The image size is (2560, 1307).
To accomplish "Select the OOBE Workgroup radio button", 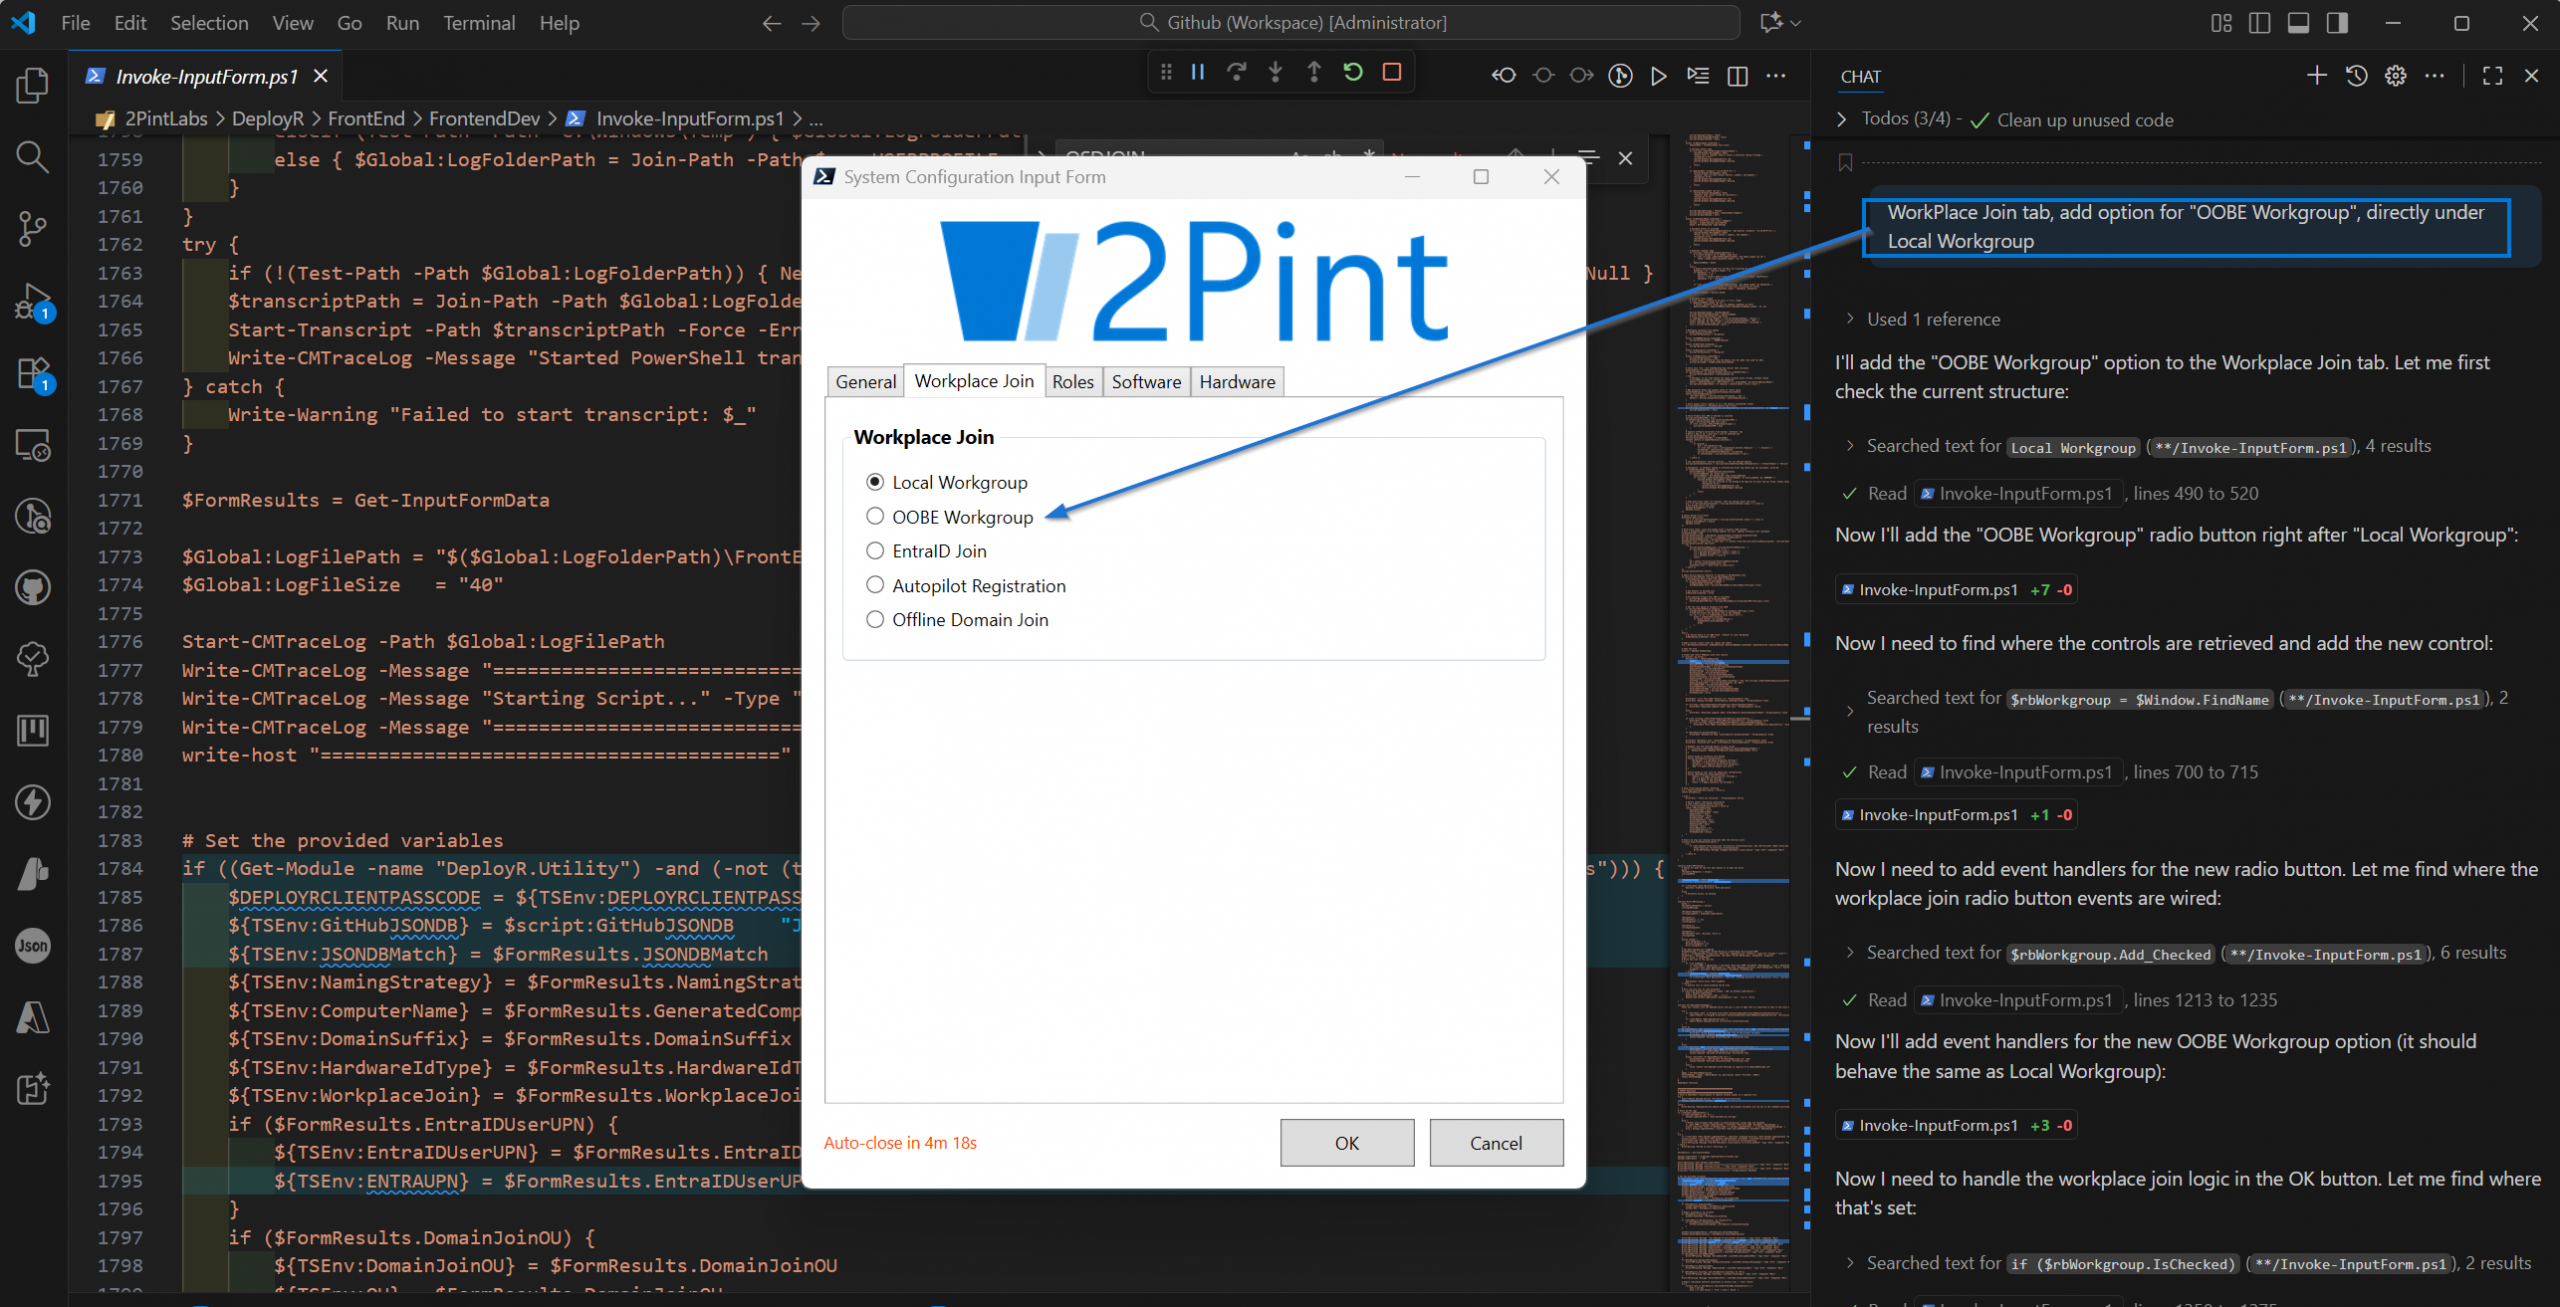I will [875, 516].
